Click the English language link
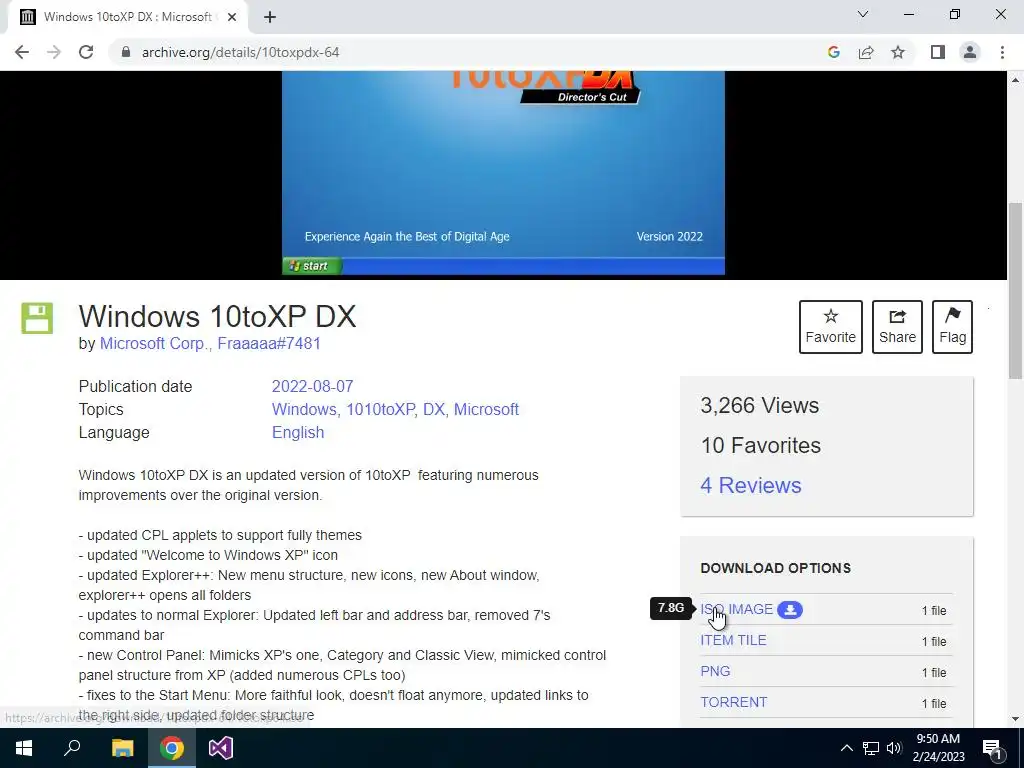1024x768 pixels. pos(298,432)
